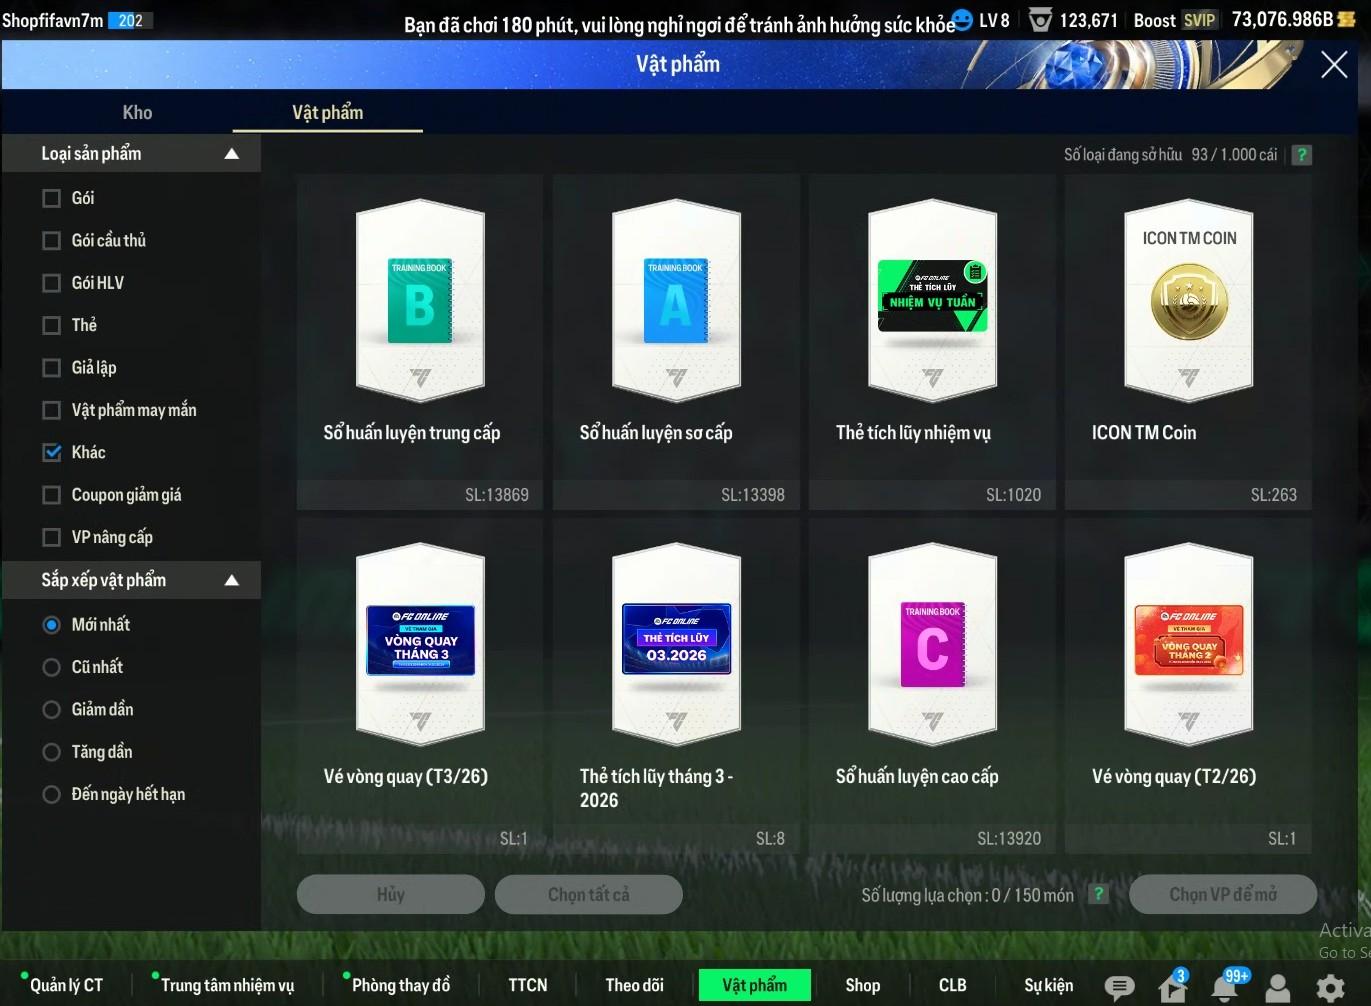Click the trophy icon in top bar
1371x1006 pixels.
(1040, 20)
